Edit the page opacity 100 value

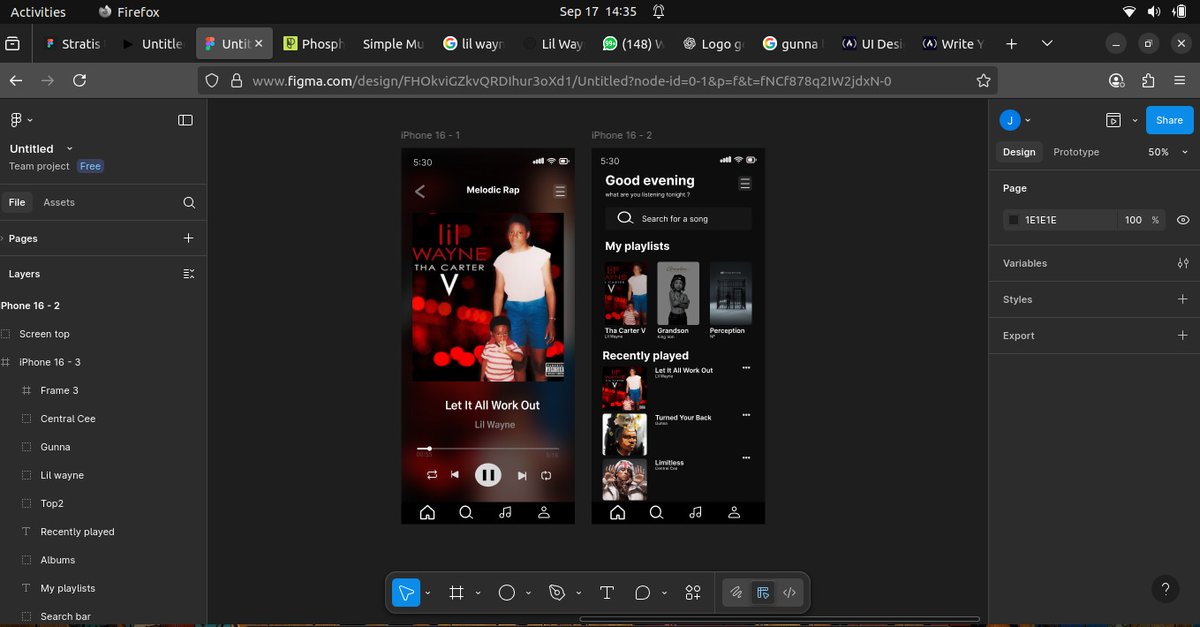coord(1132,220)
